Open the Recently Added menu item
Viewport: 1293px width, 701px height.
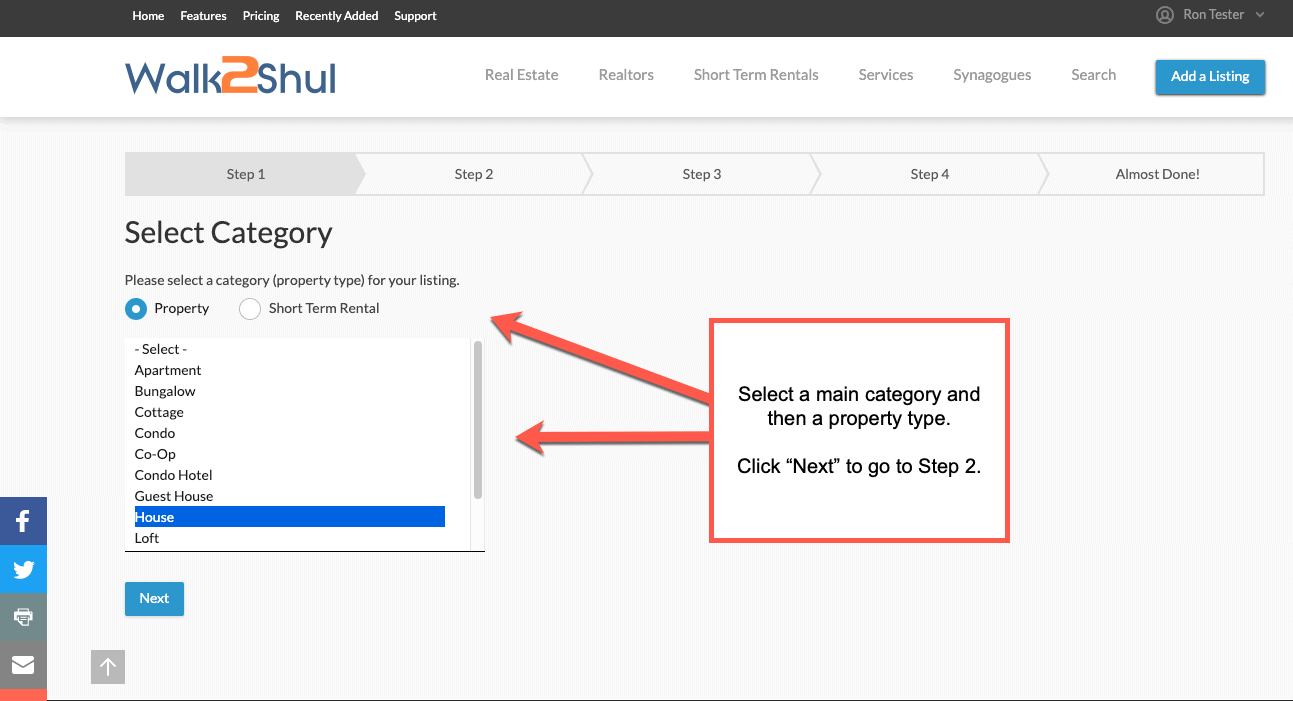(x=337, y=16)
